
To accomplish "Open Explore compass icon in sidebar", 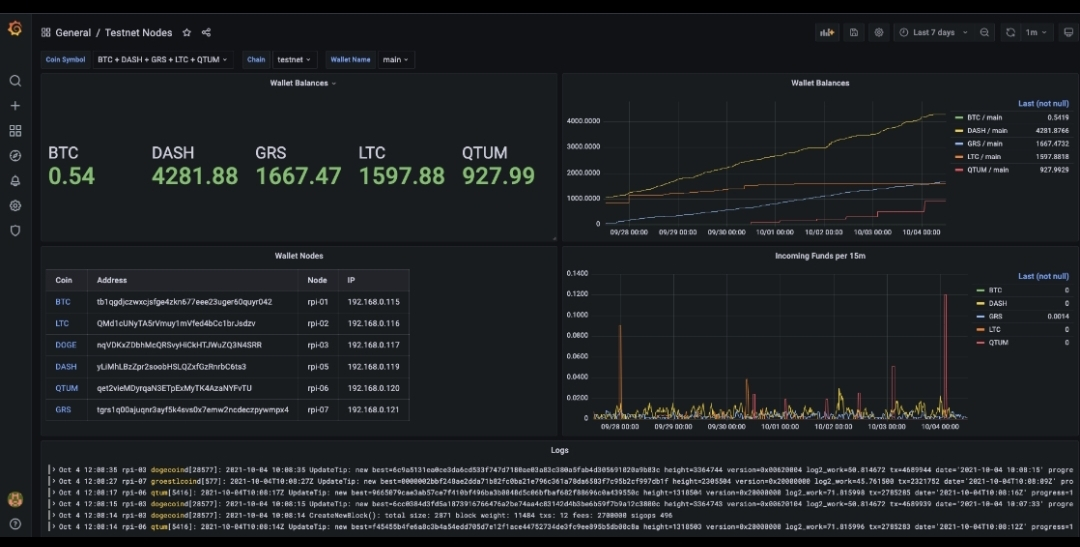I will (x=15, y=156).
